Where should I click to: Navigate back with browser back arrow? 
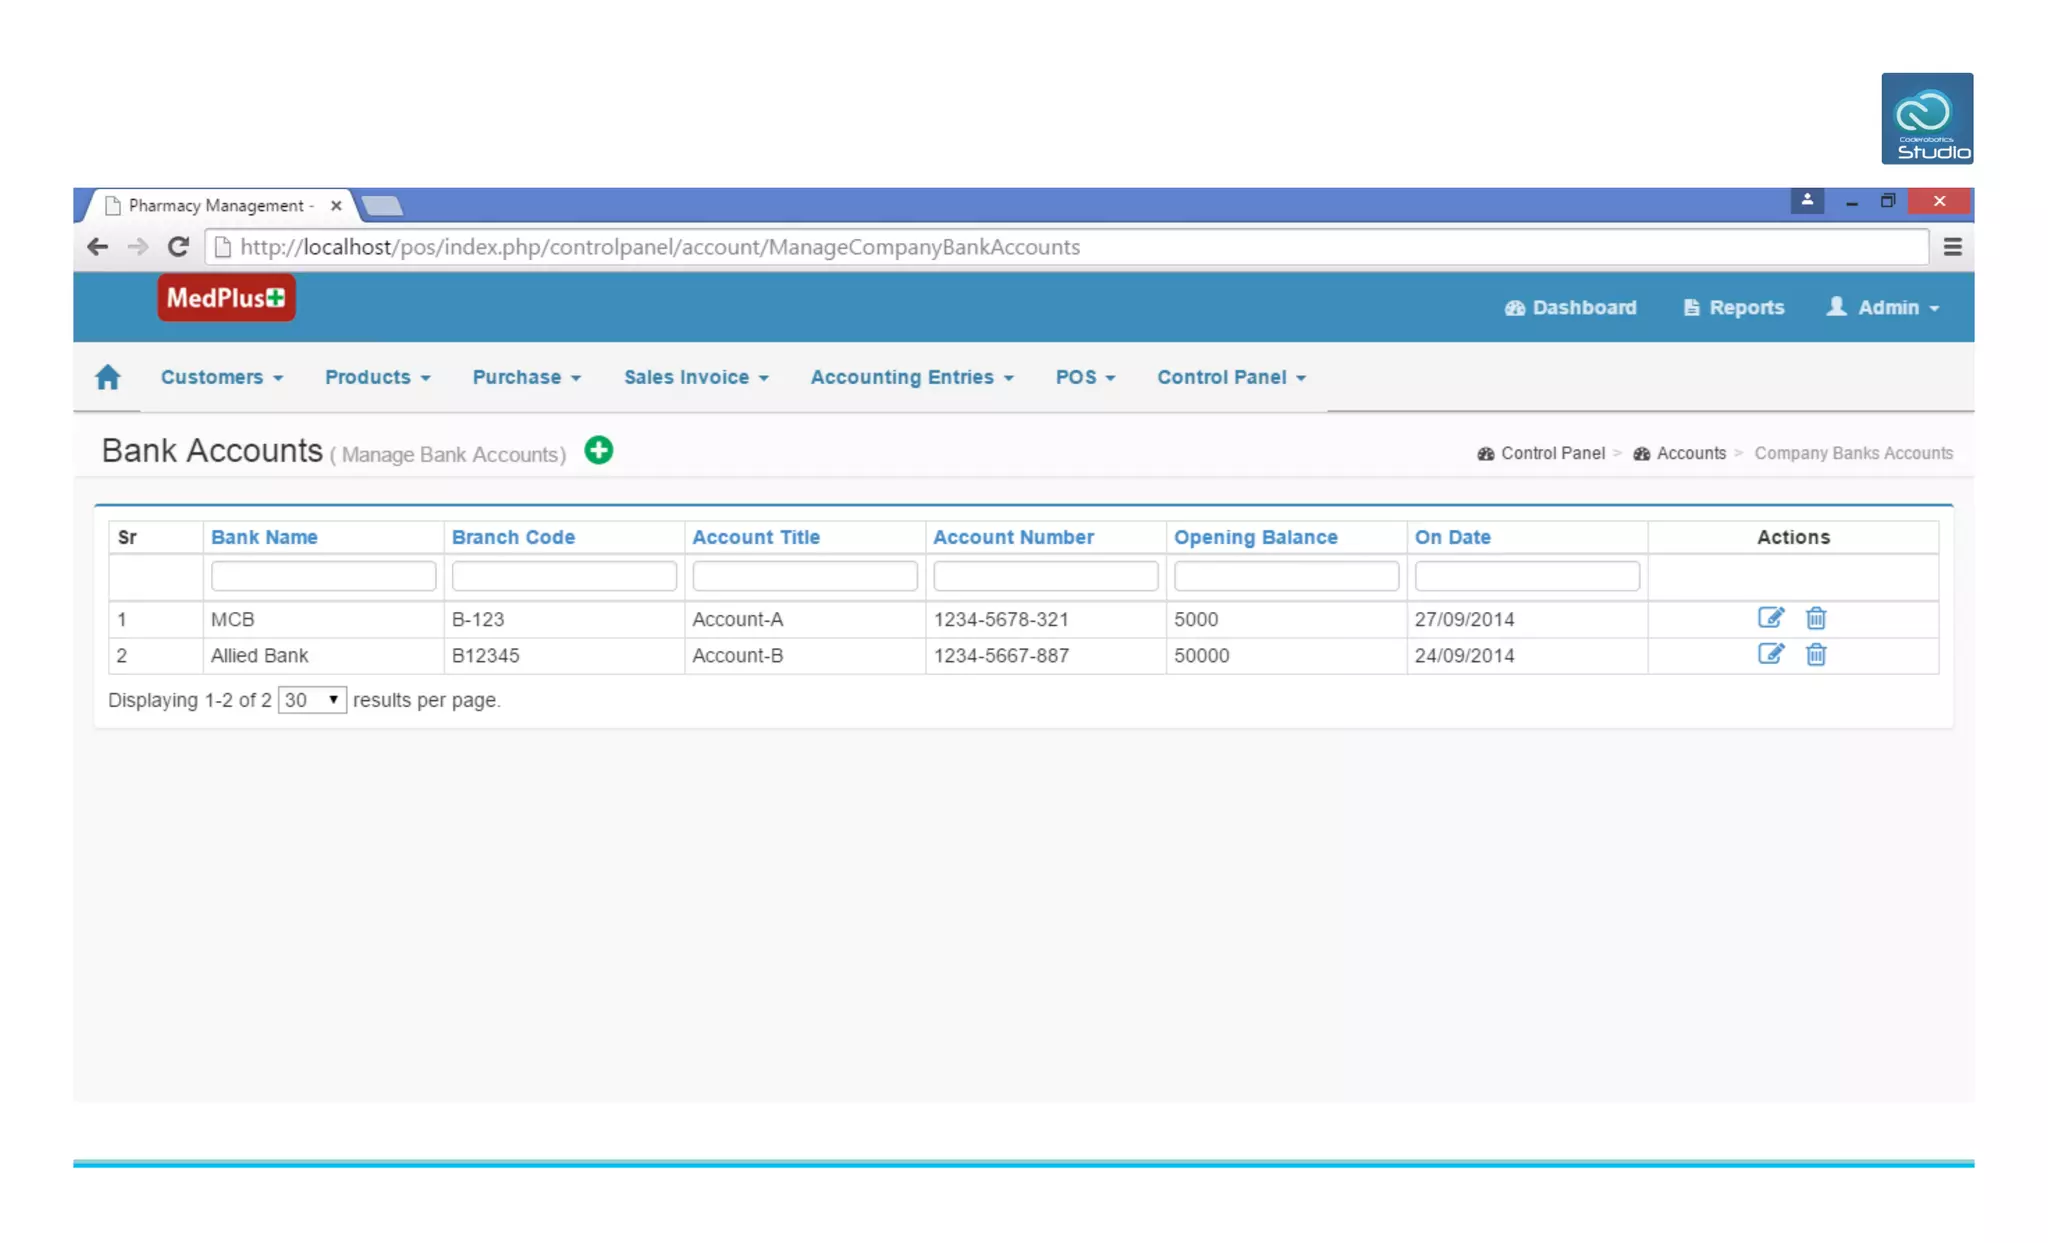click(x=97, y=247)
